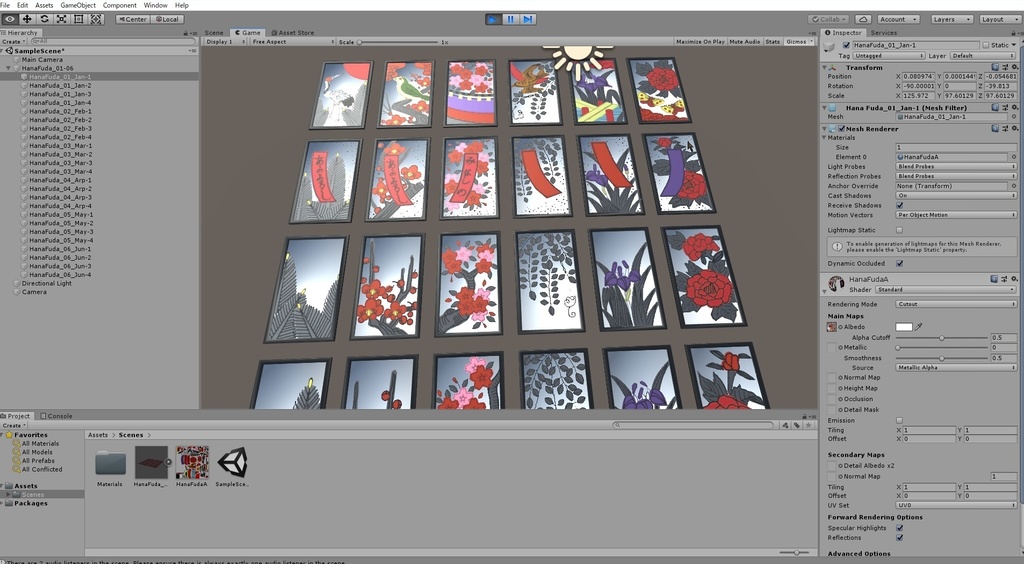
Task: Select the combined Transform tool
Action: [95, 19]
